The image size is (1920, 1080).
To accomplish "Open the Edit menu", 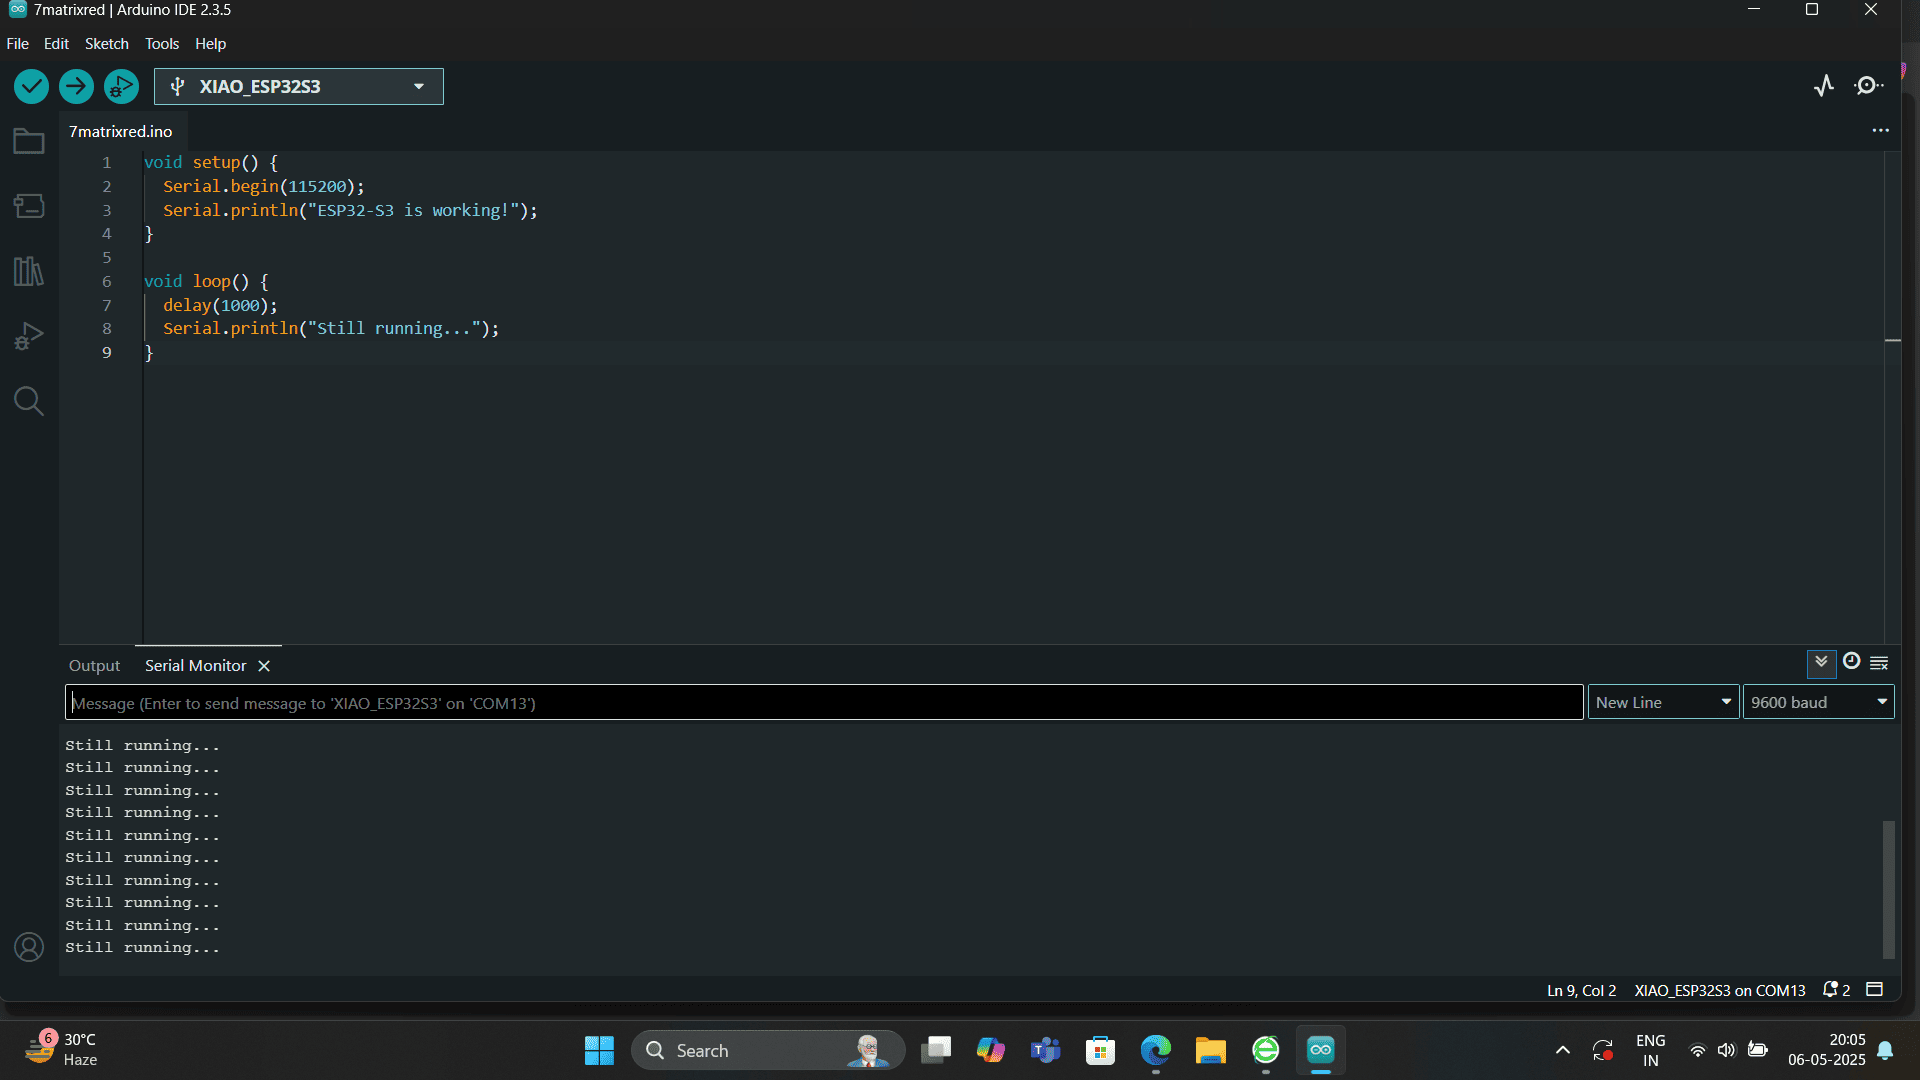I will click(x=56, y=44).
